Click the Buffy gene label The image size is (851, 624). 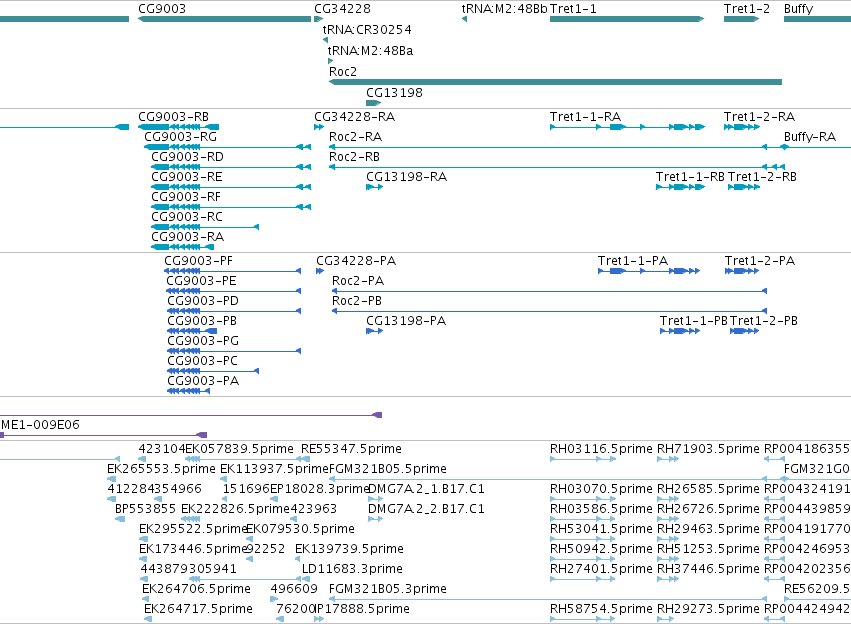click(798, 9)
